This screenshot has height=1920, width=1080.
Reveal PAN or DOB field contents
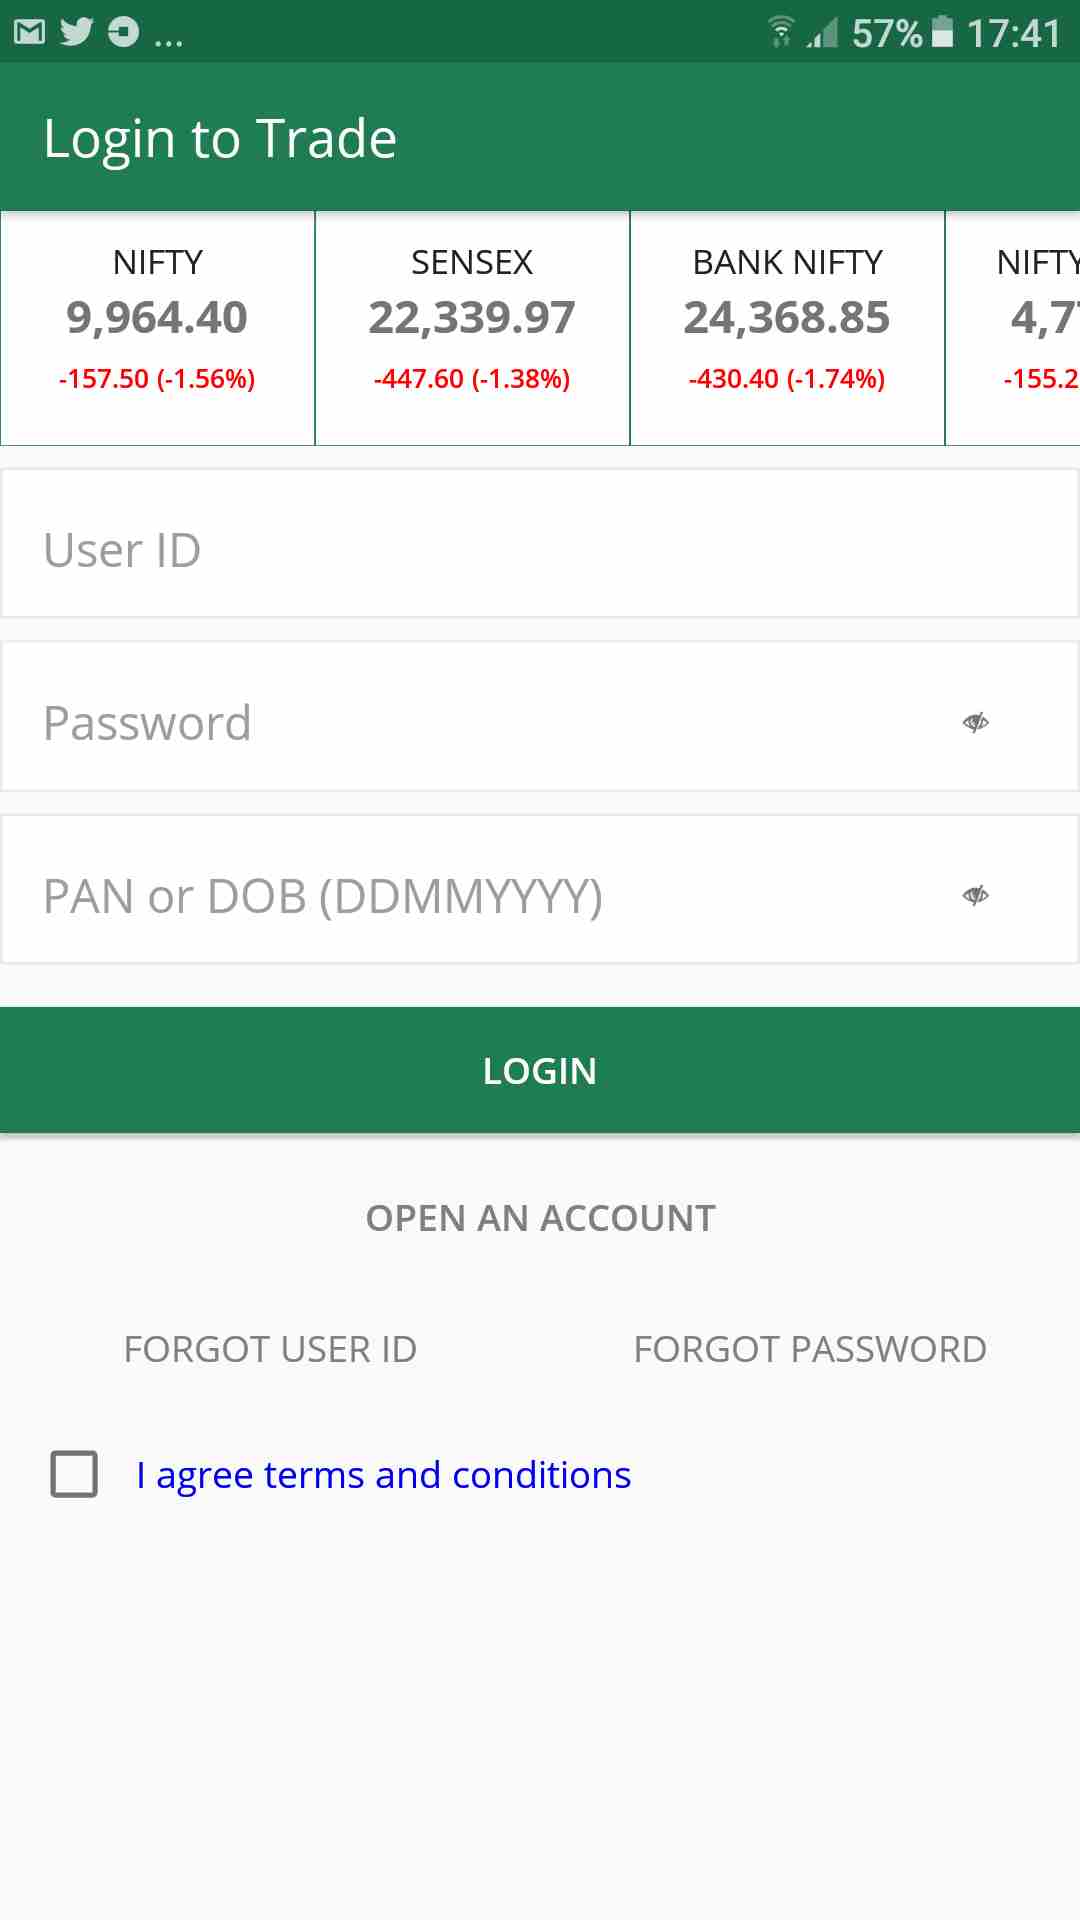(975, 895)
